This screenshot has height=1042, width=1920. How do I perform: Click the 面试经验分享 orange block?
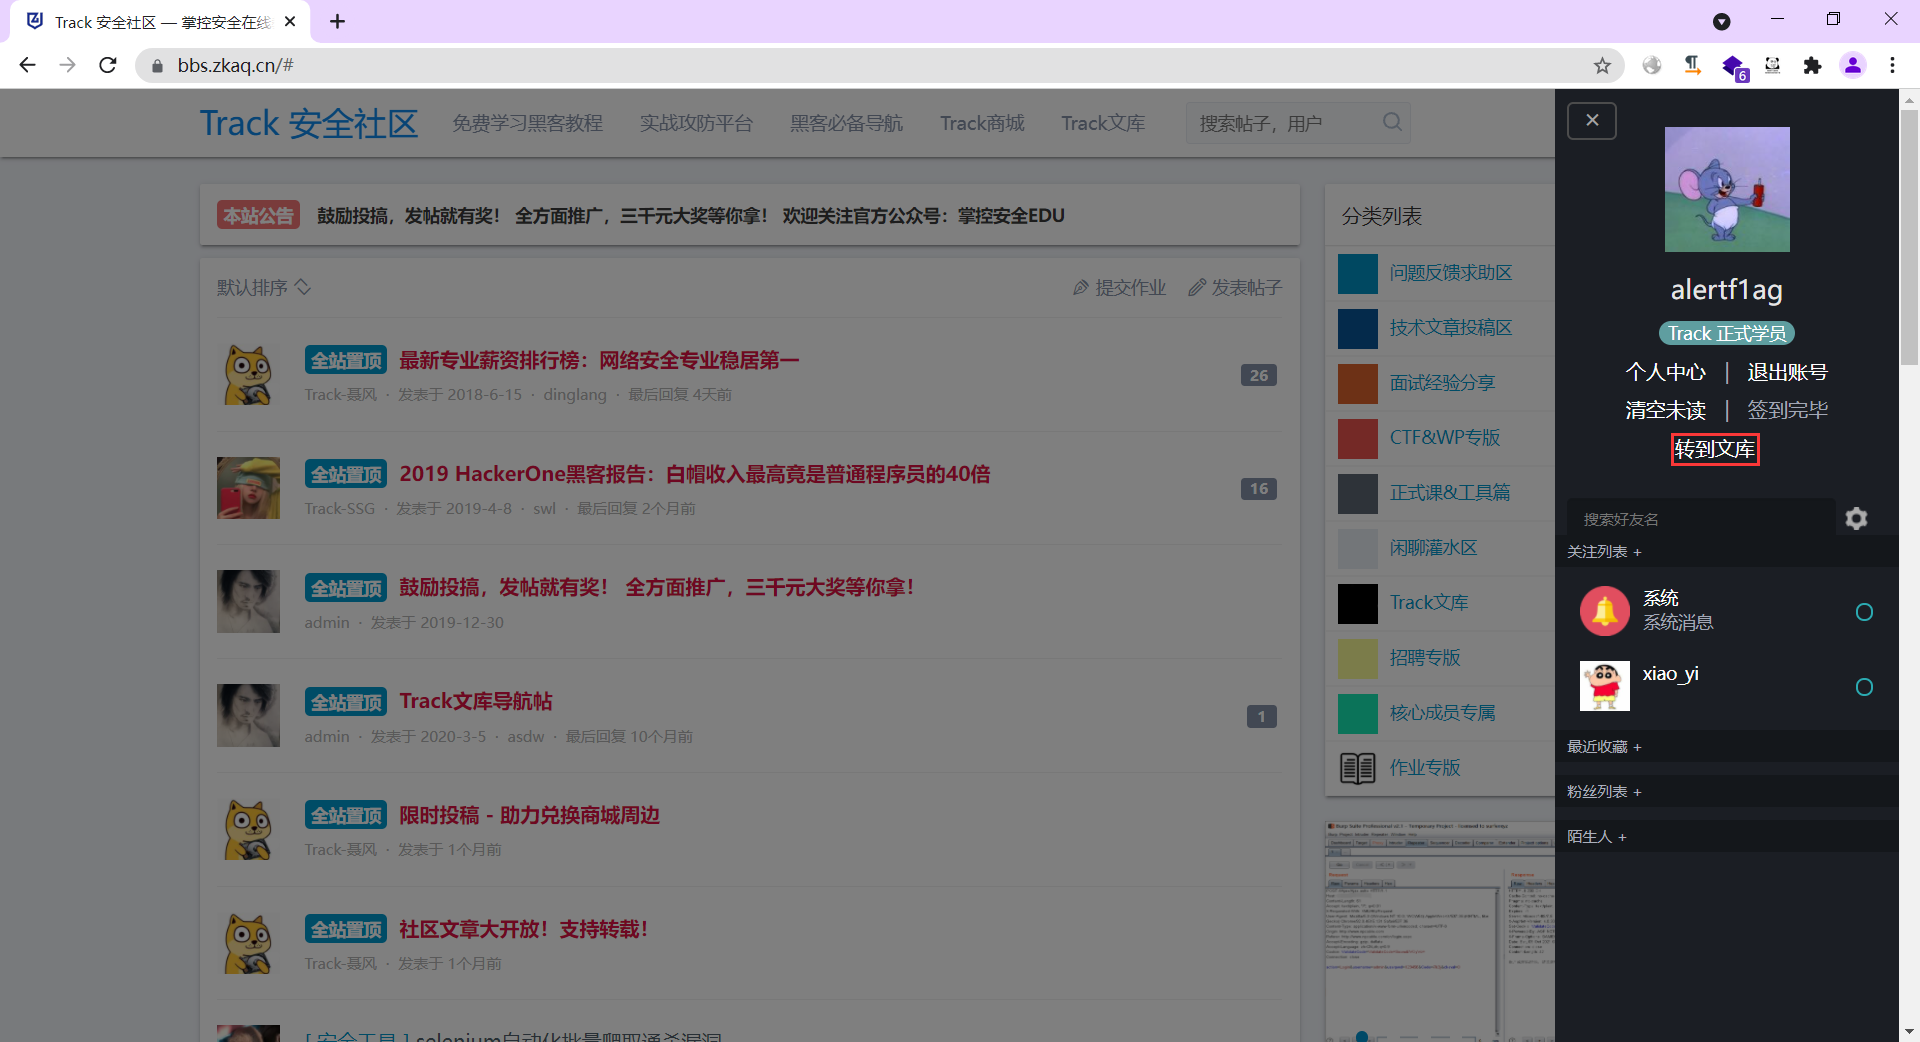[1357, 383]
